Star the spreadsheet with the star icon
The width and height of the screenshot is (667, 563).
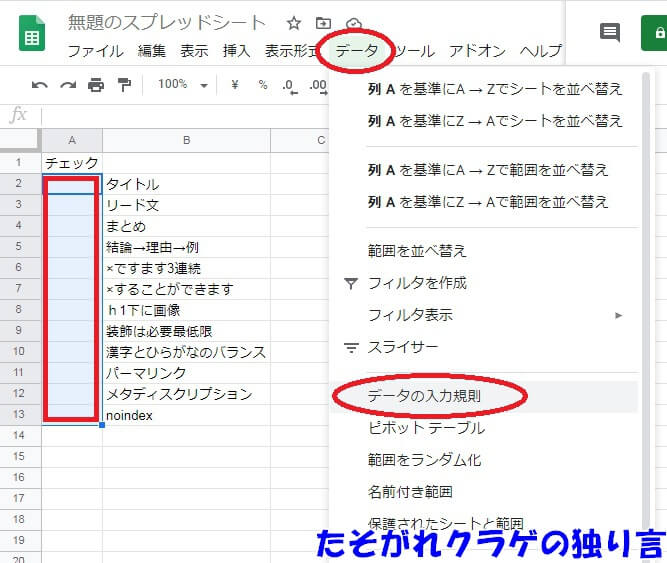(294, 23)
